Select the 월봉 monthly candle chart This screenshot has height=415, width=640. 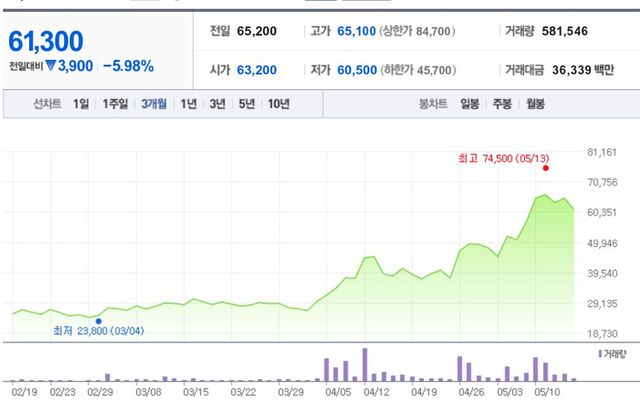tap(535, 104)
